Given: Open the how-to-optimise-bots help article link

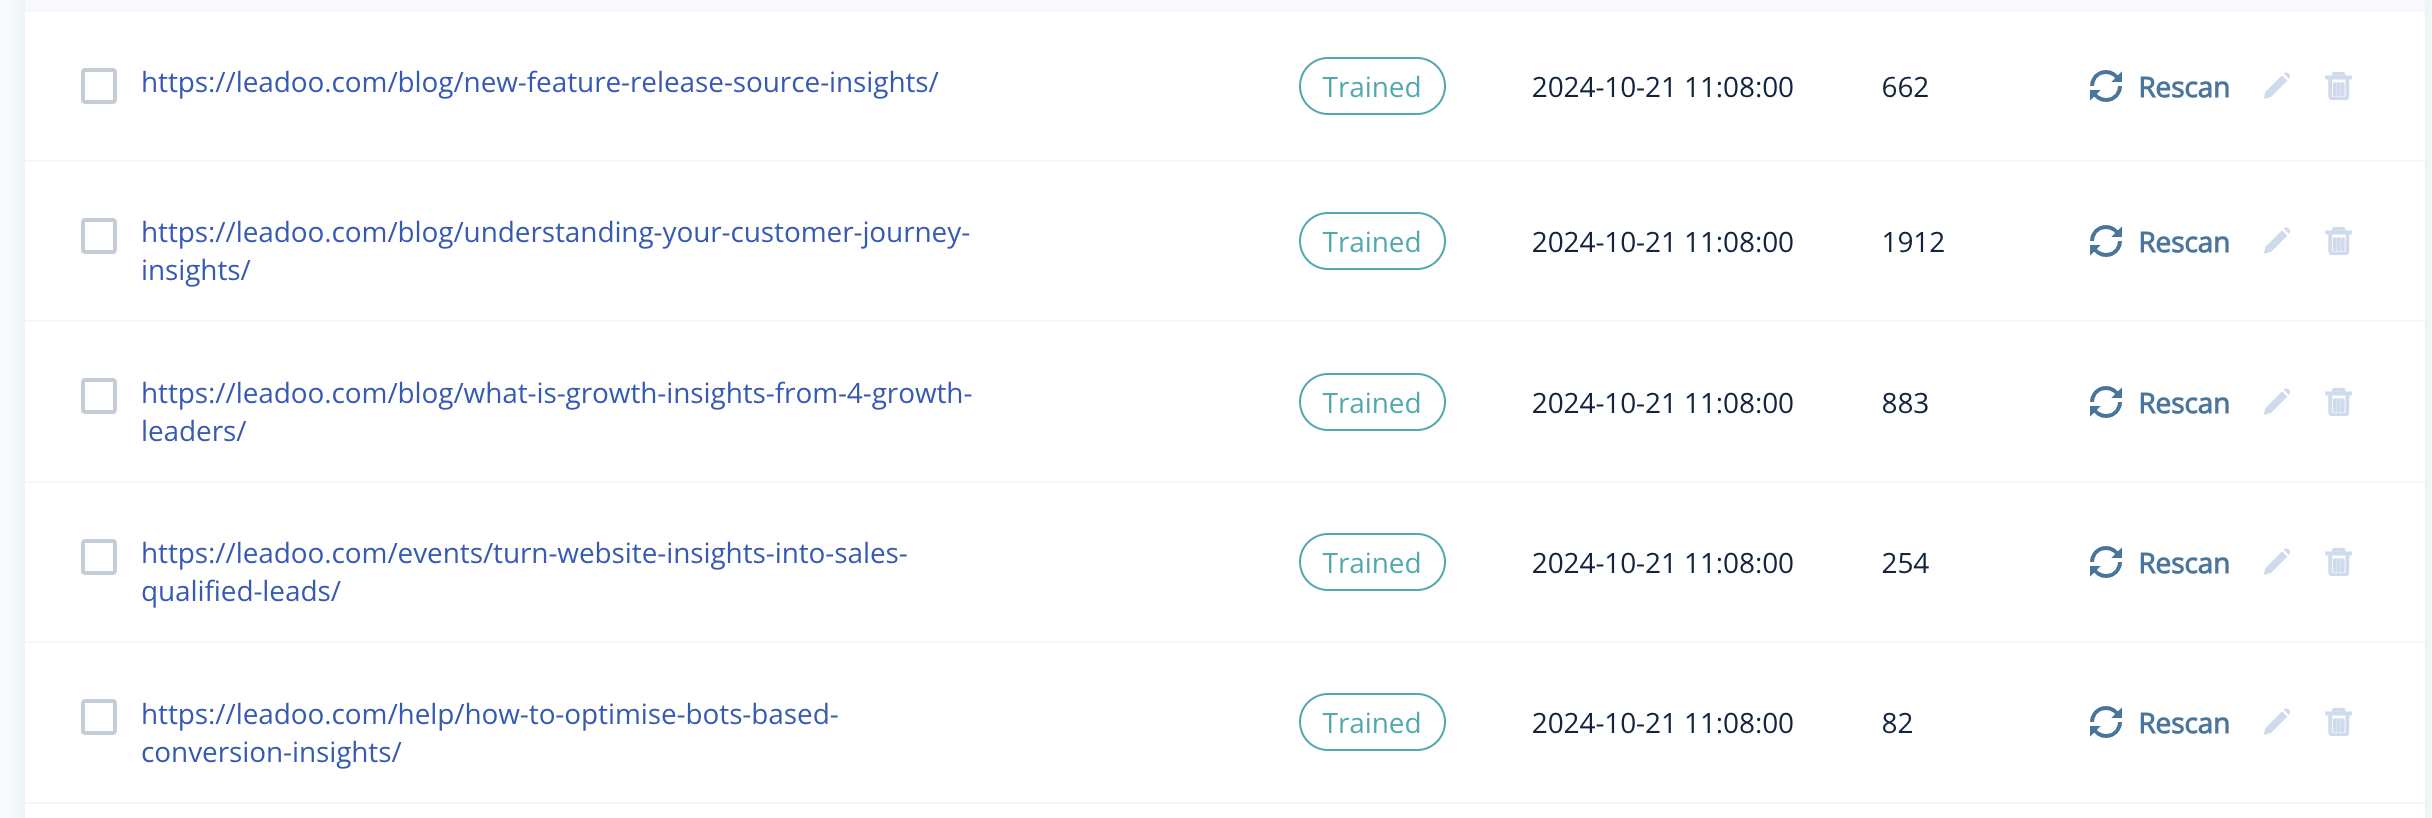Looking at the screenshot, I should pyautogui.click(x=490, y=713).
